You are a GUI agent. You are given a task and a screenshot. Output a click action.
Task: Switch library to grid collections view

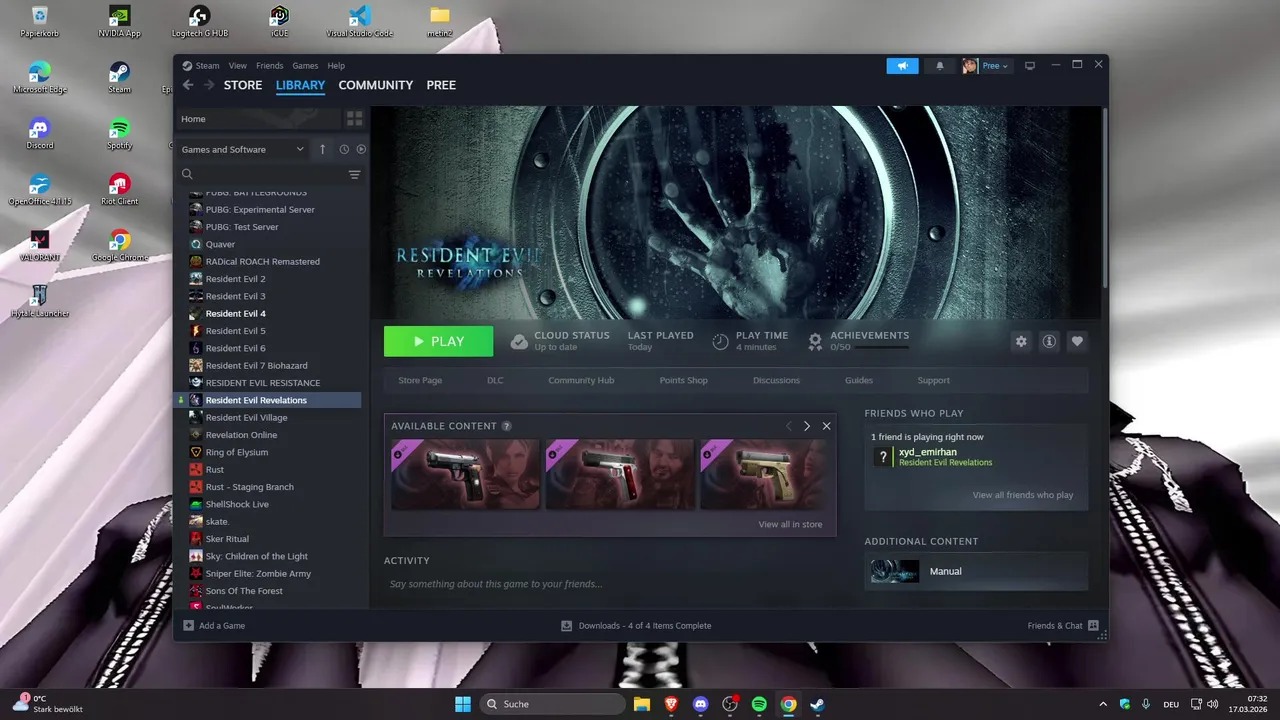354,119
